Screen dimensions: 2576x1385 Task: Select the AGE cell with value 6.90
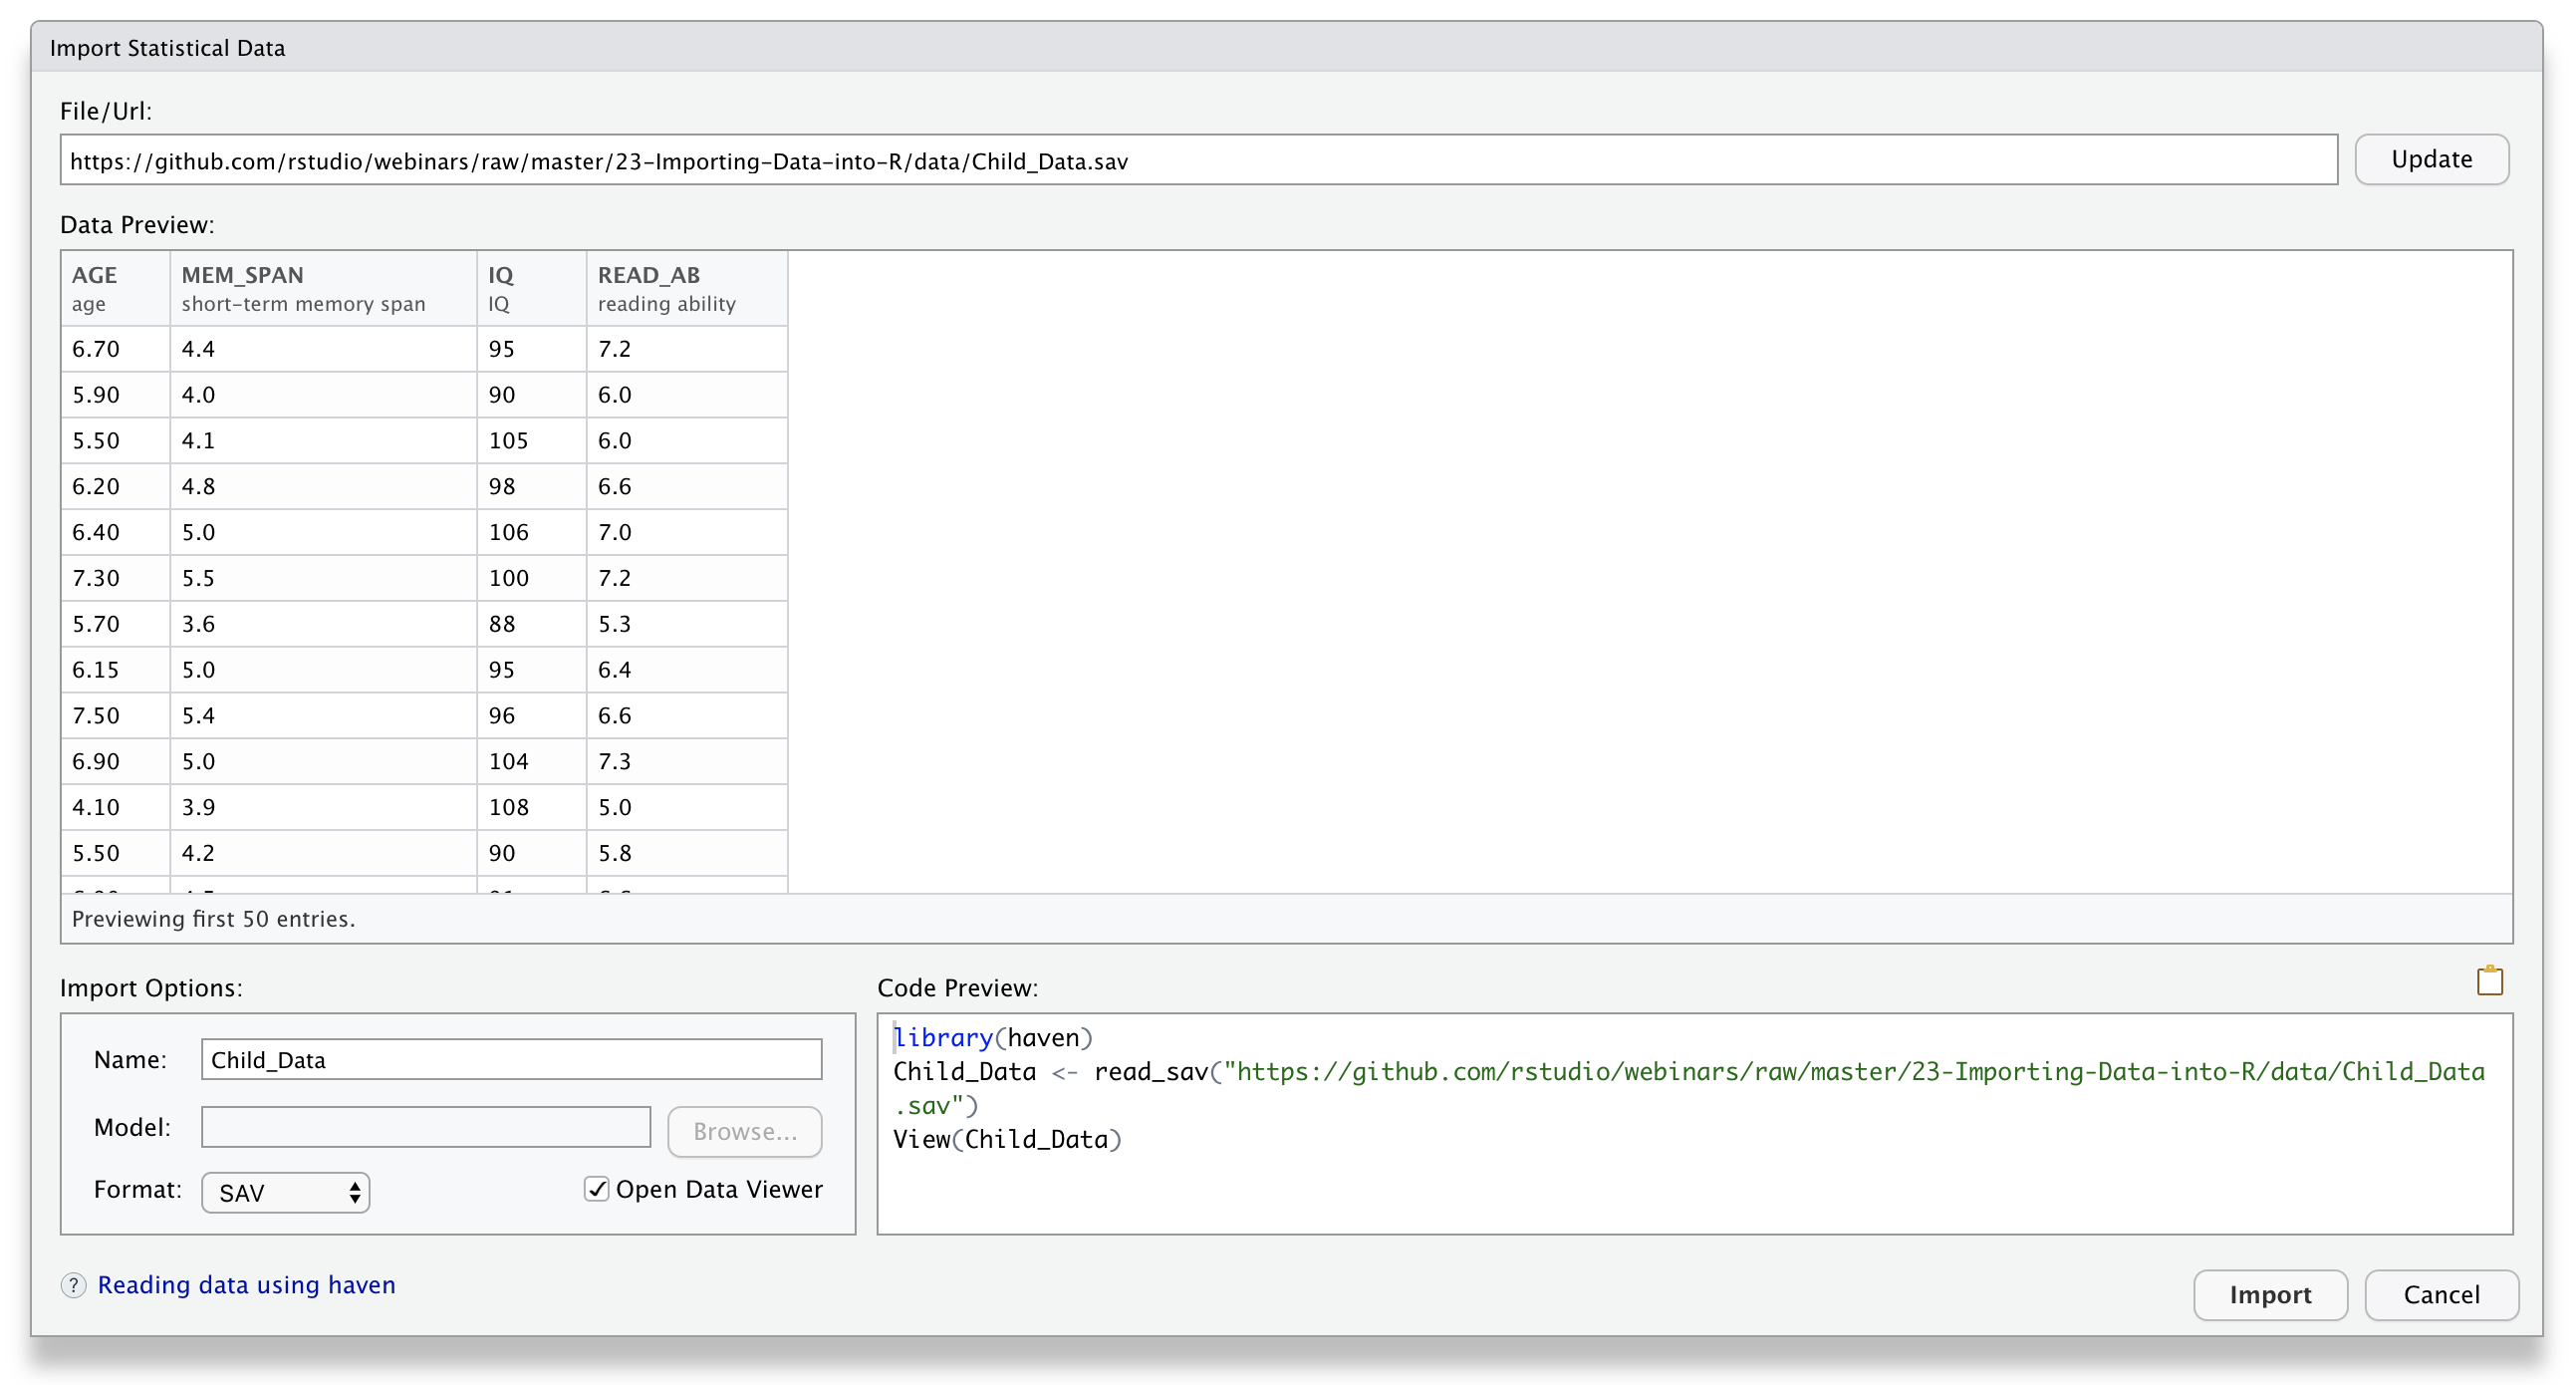(115, 762)
